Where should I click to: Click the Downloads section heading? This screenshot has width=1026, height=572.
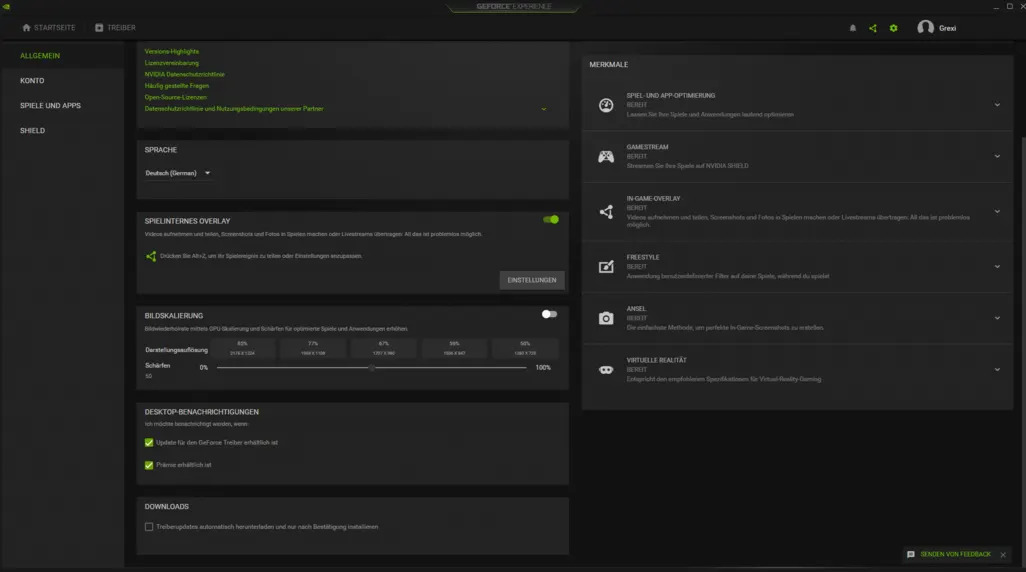pos(166,507)
